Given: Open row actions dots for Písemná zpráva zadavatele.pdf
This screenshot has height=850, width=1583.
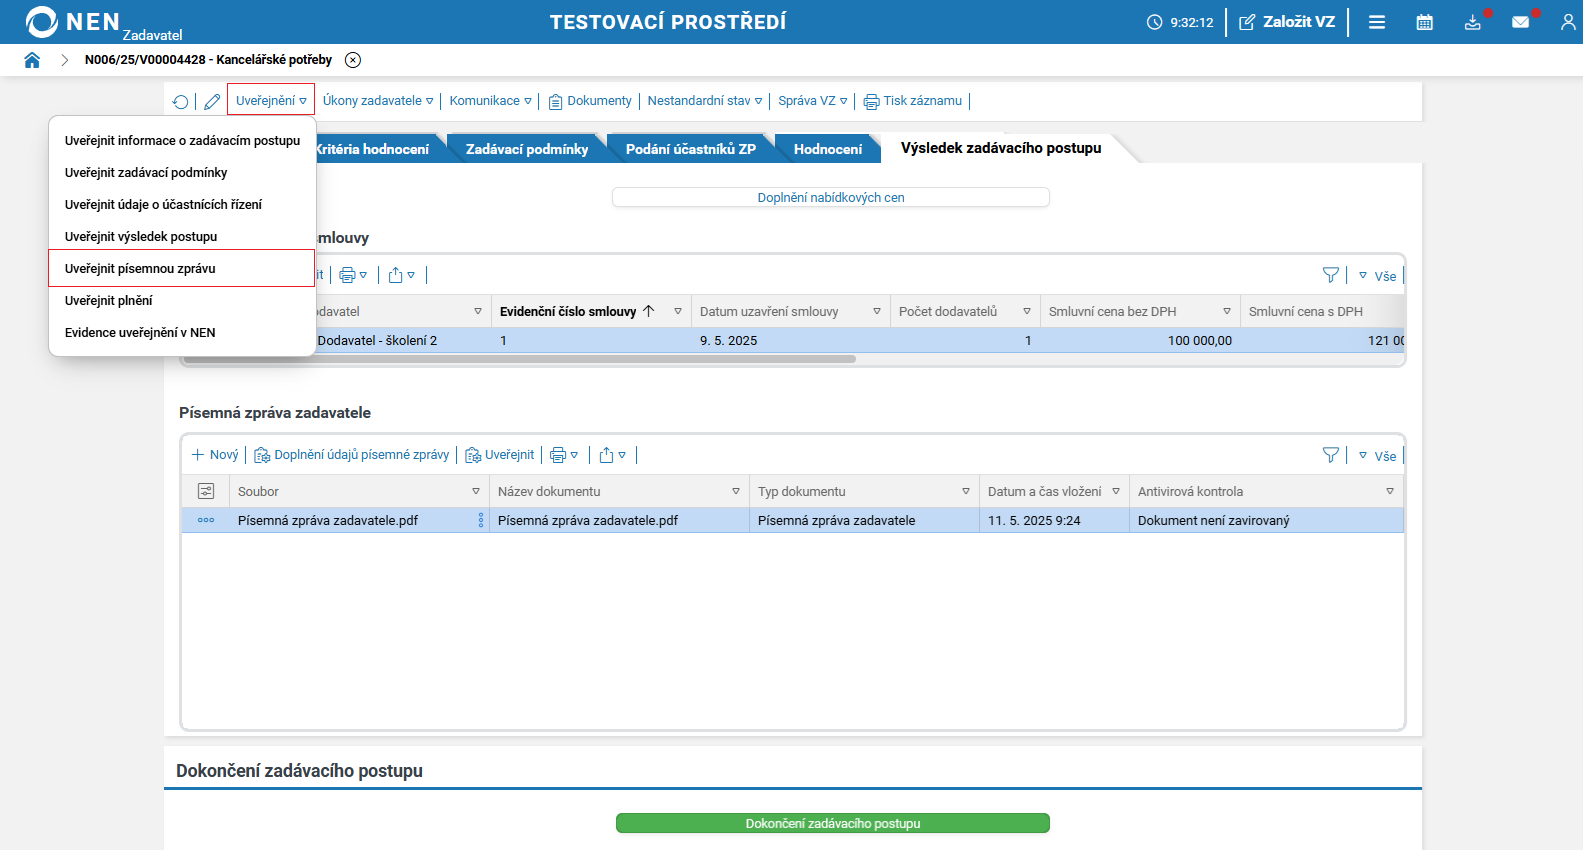Looking at the screenshot, I should point(206,520).
